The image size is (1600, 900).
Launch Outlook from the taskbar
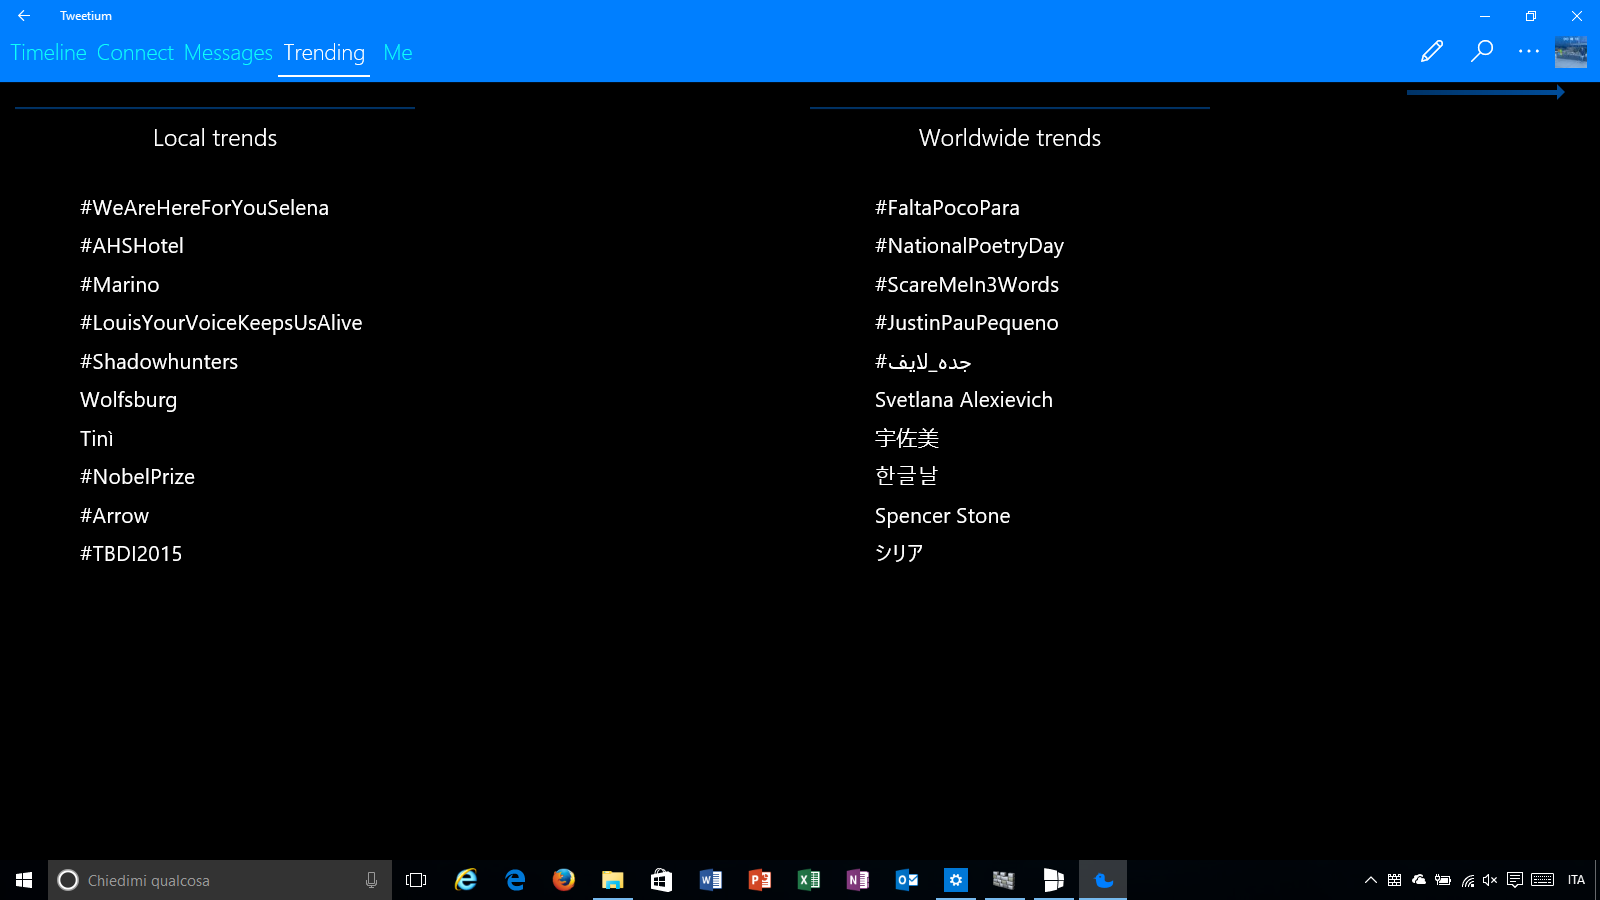pos(906,880)
